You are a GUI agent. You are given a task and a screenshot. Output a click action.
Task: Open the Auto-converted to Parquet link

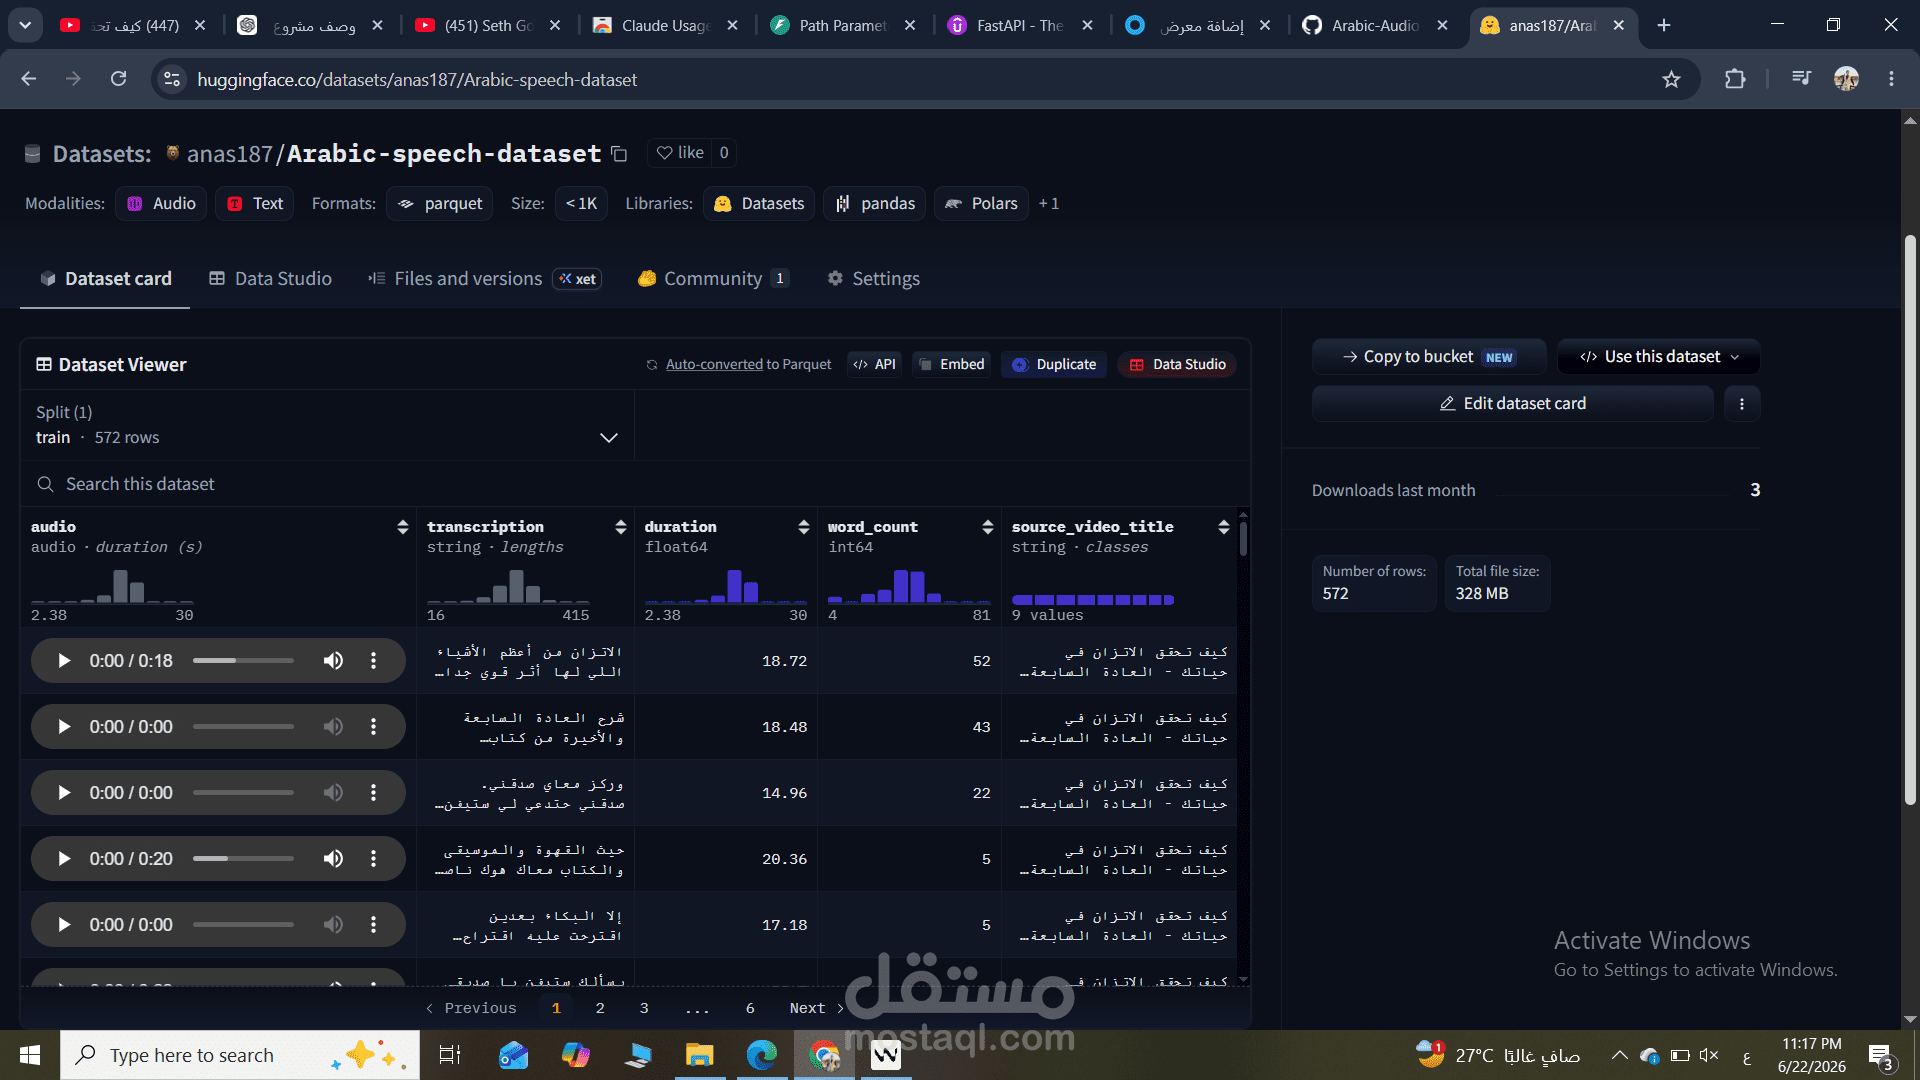tap(714, 365)
